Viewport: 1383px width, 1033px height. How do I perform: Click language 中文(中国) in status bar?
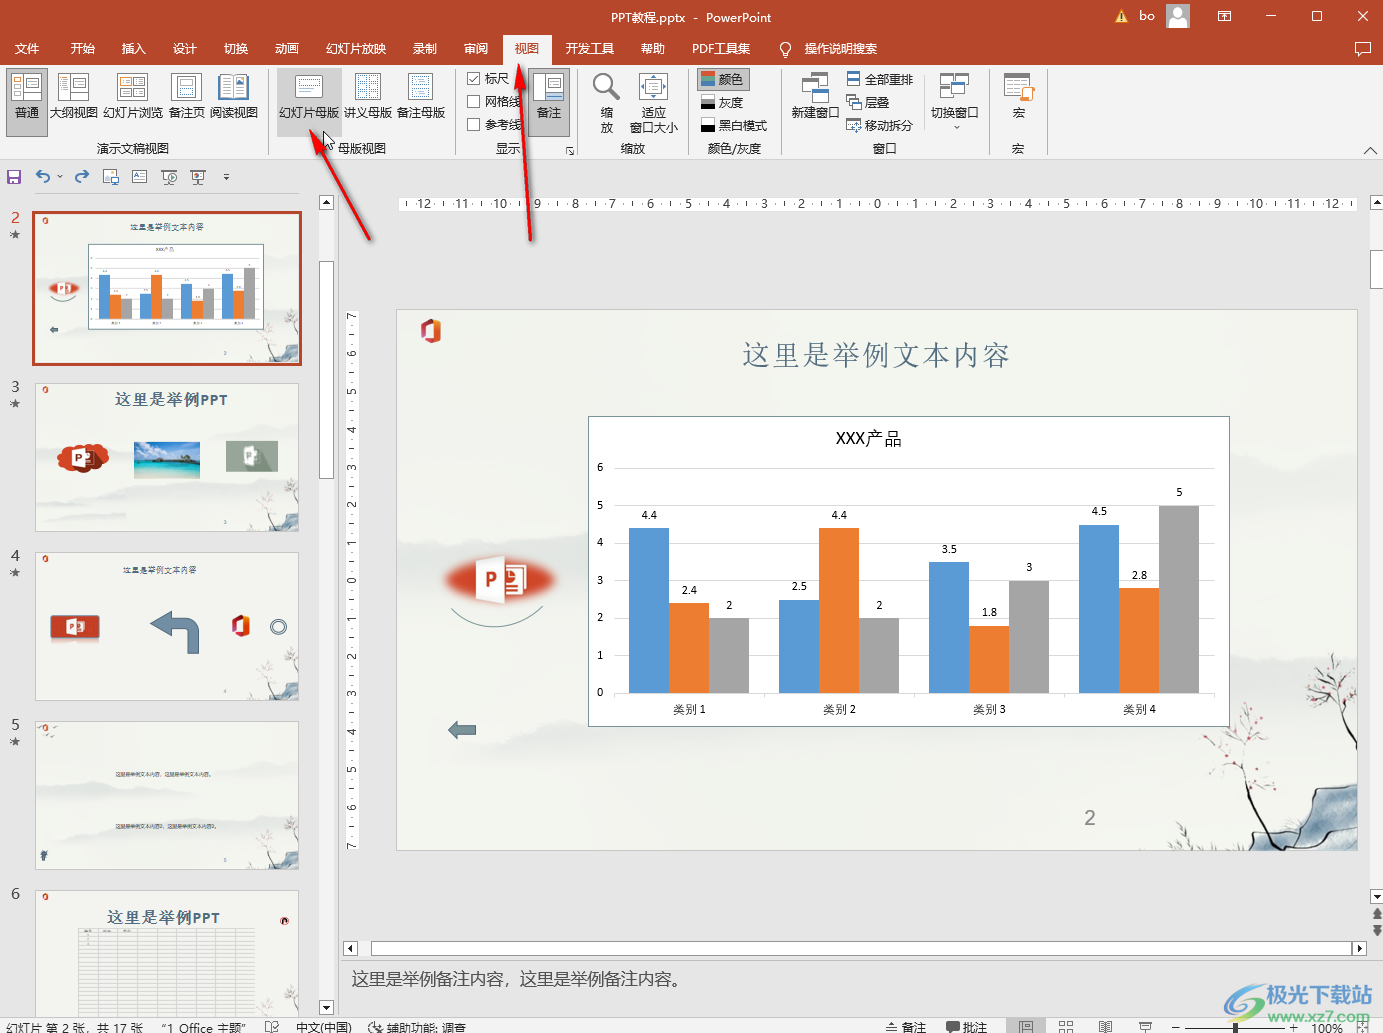point(323,1026)
